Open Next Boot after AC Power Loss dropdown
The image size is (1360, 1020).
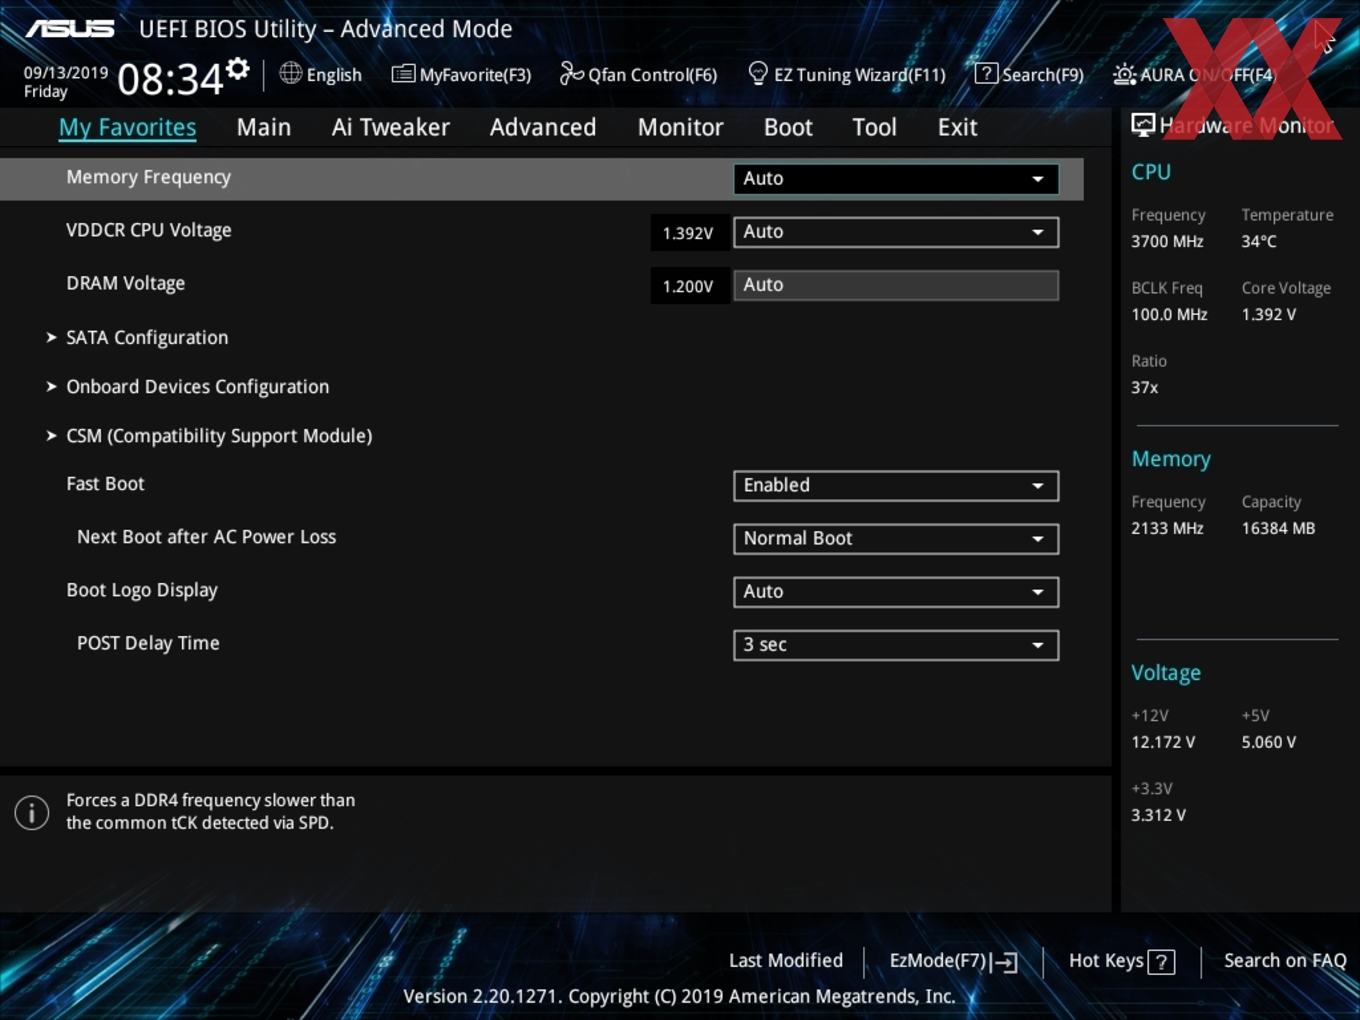coord(896,539)
